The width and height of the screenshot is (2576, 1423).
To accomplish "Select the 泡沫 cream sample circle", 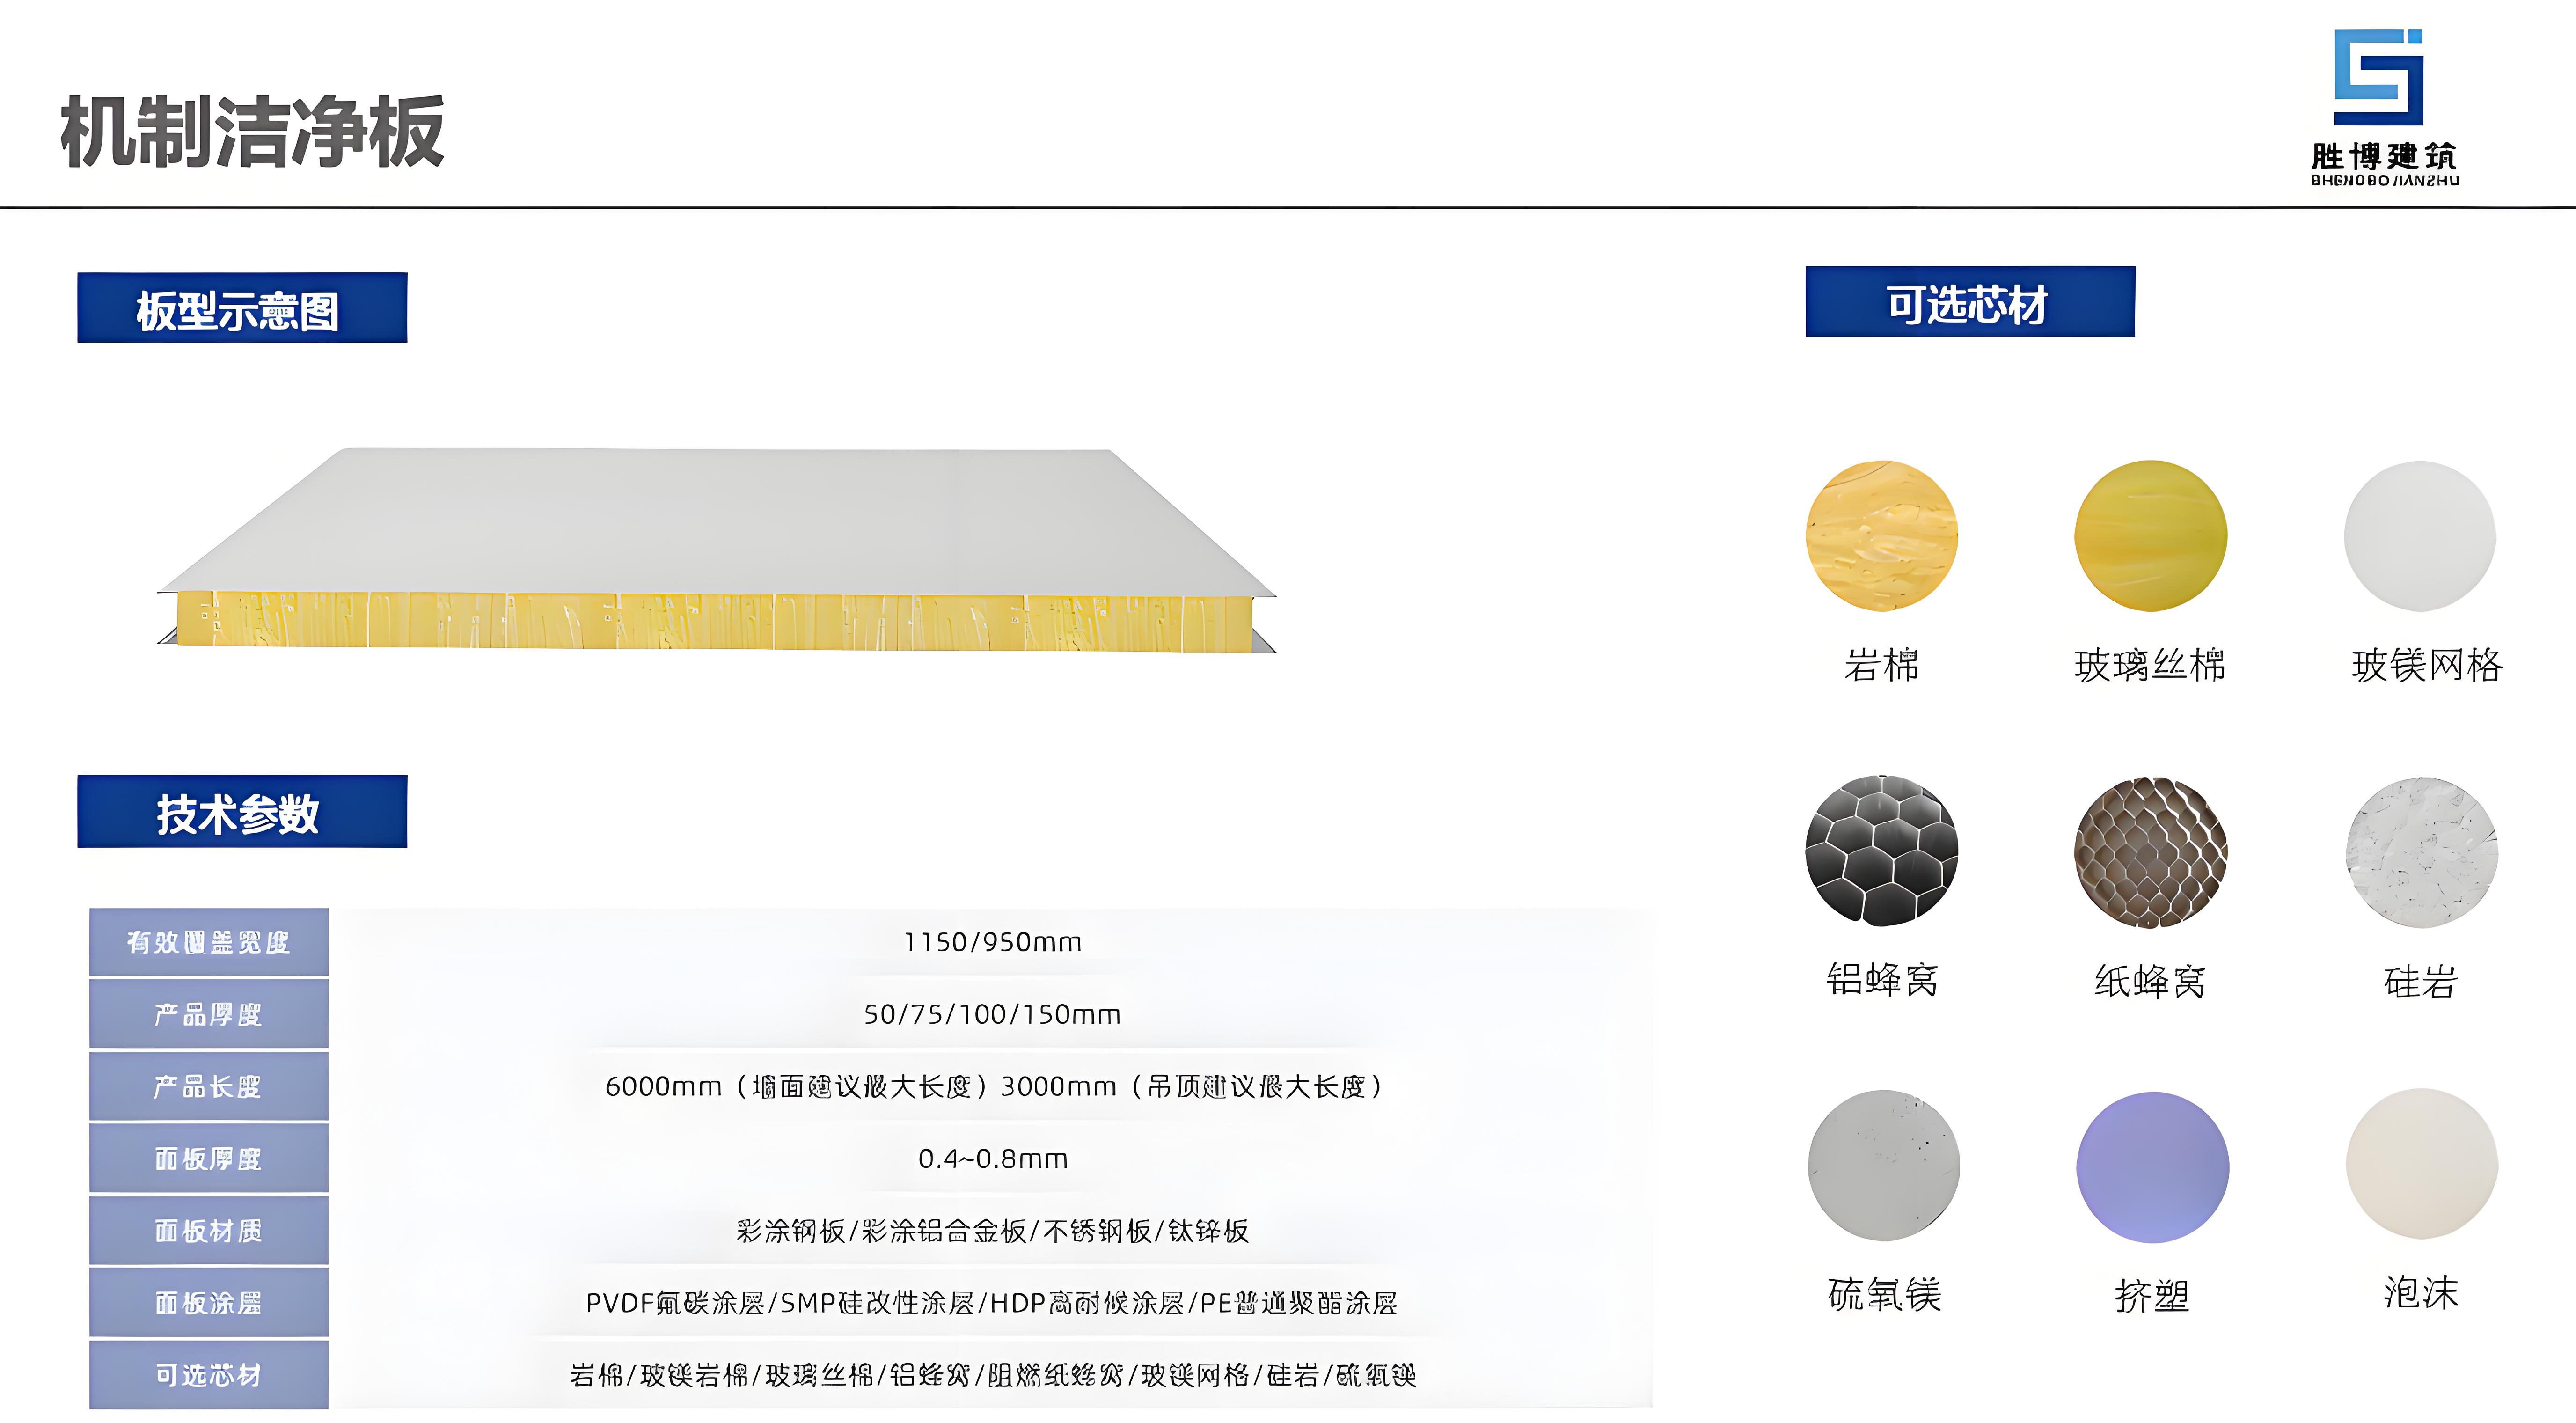I will 2422,1164.
